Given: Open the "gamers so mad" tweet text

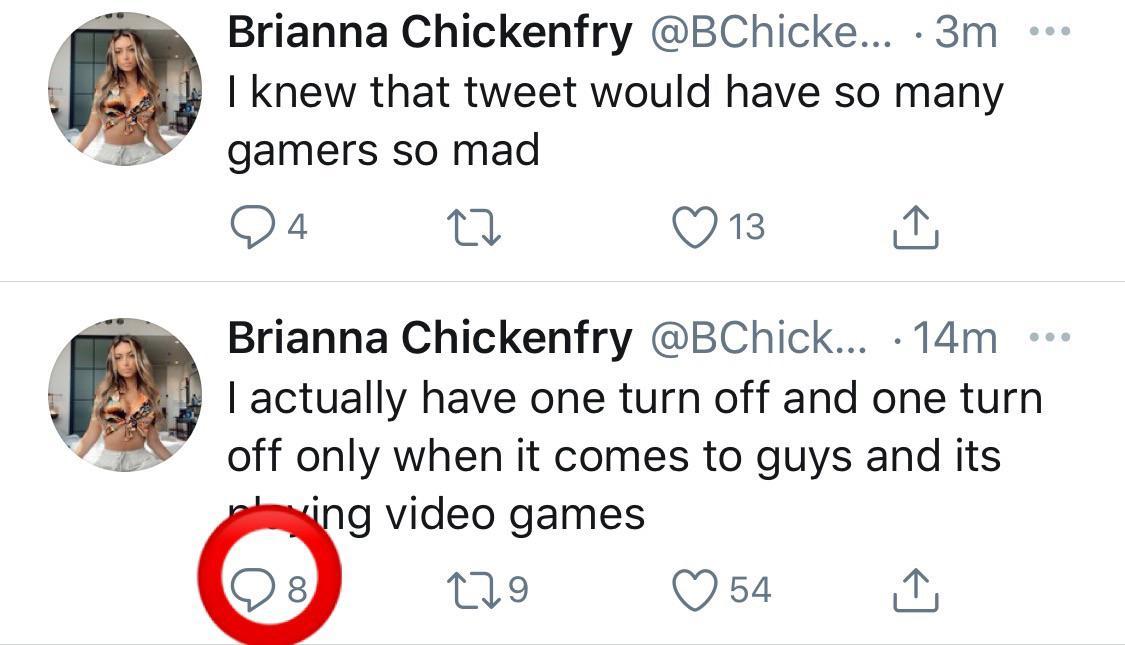Looking at the screenshot, I should (x=614, y=121).
